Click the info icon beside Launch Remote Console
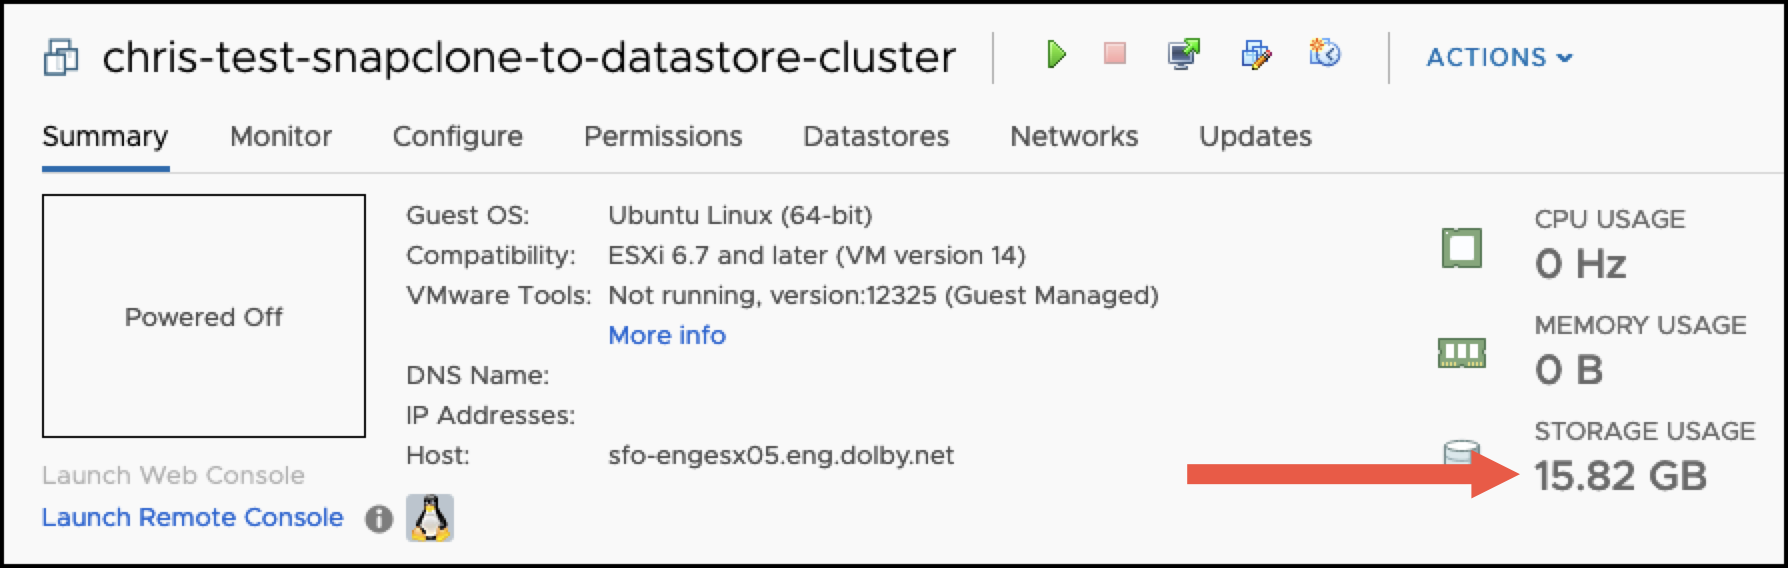This screenshot has height=568, width=1788. coord(379,518)
